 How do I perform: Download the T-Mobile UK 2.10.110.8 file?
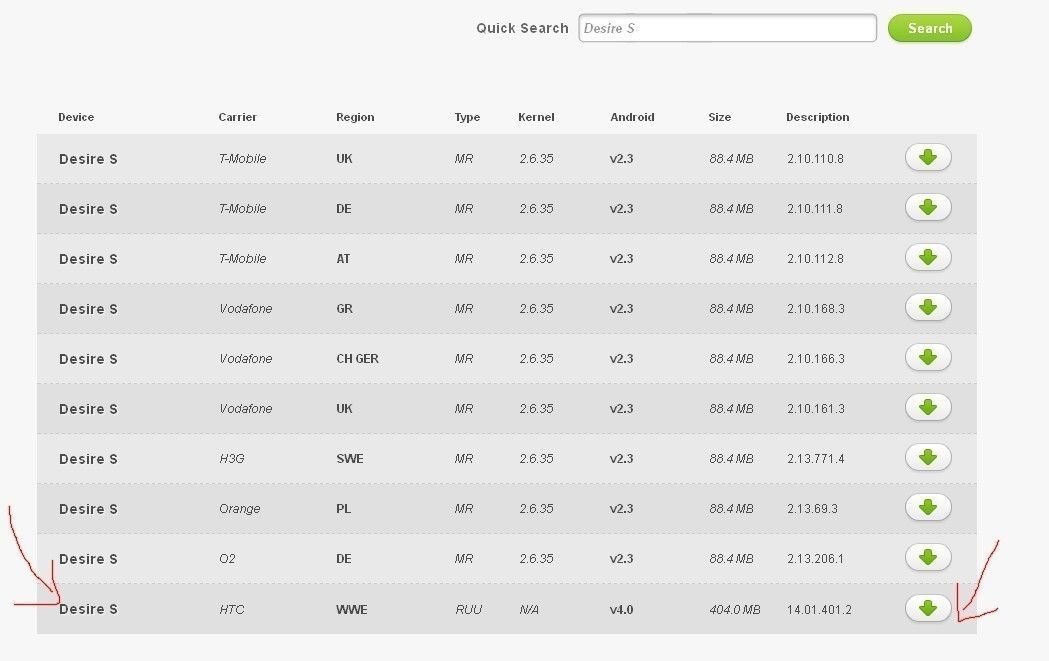(928, 158)
